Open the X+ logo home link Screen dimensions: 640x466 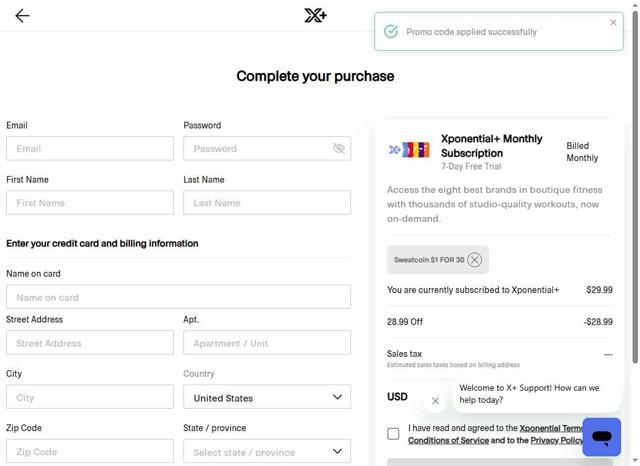pyautogui.click(x=315, y=16)
